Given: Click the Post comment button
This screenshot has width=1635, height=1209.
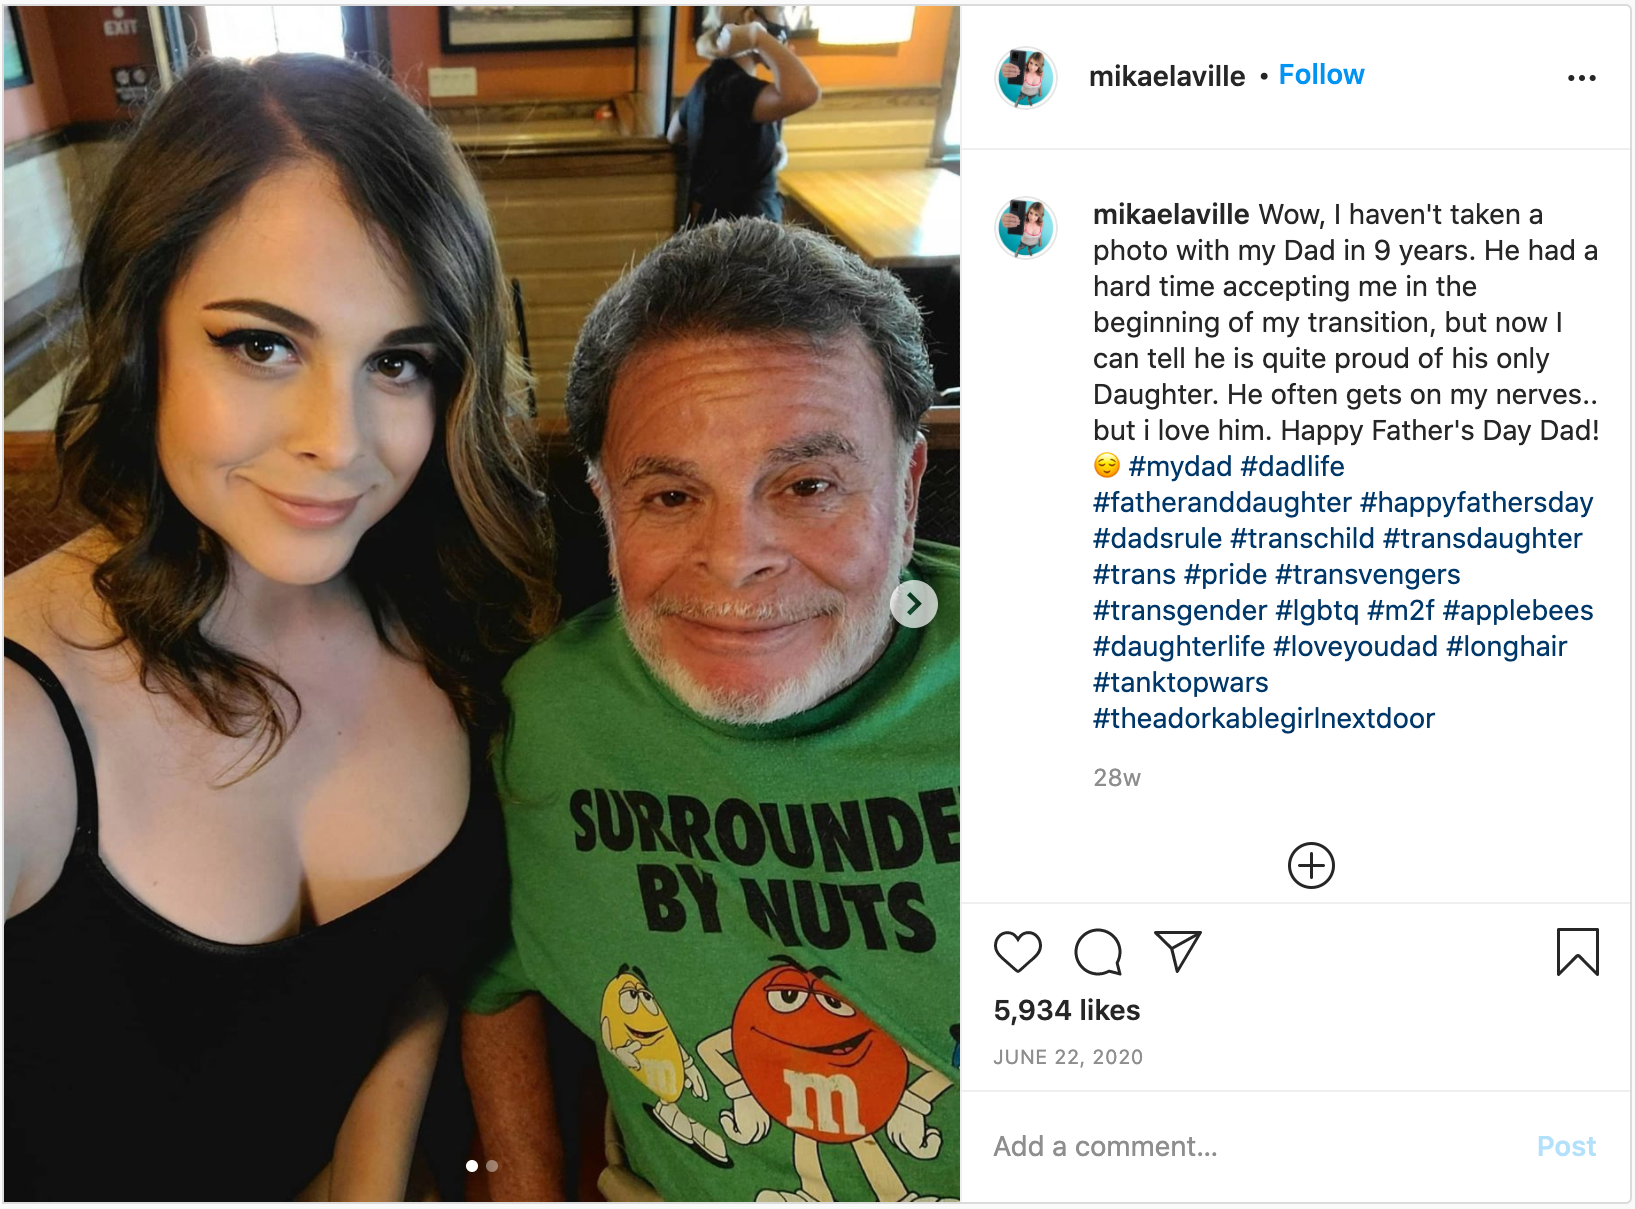Looking at the screenshot, I should coord(1566,1146).
